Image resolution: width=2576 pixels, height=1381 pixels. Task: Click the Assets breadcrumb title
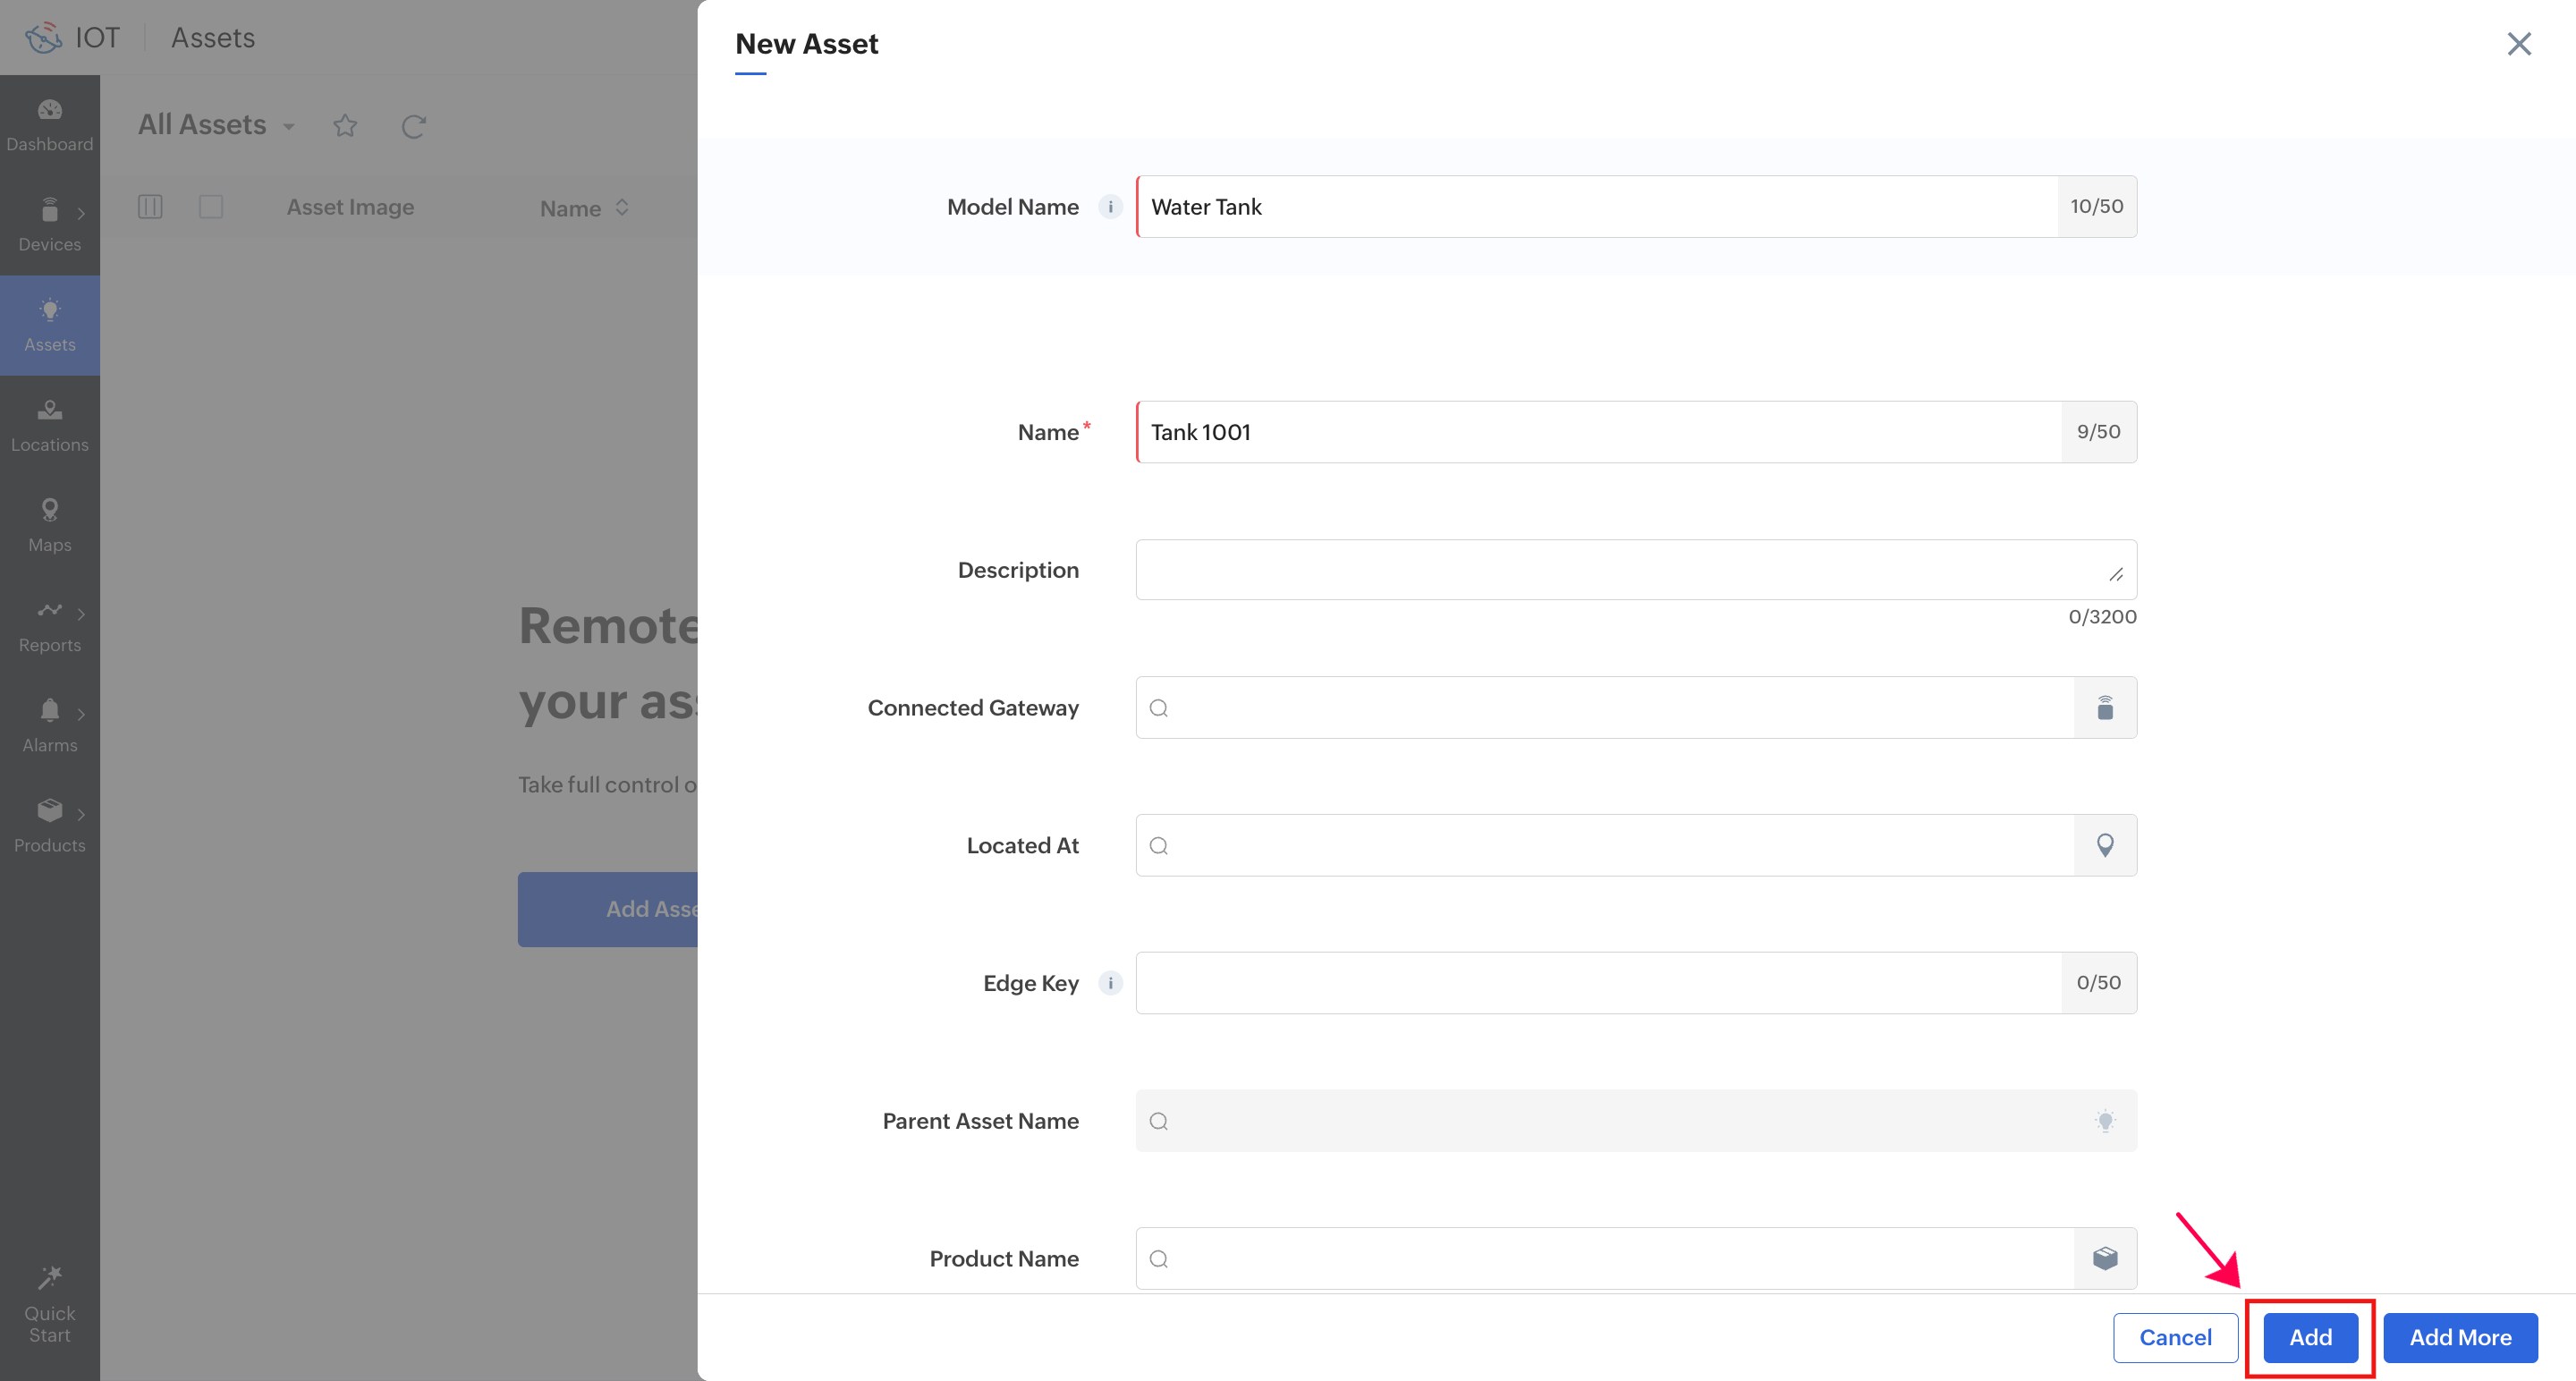213,38
